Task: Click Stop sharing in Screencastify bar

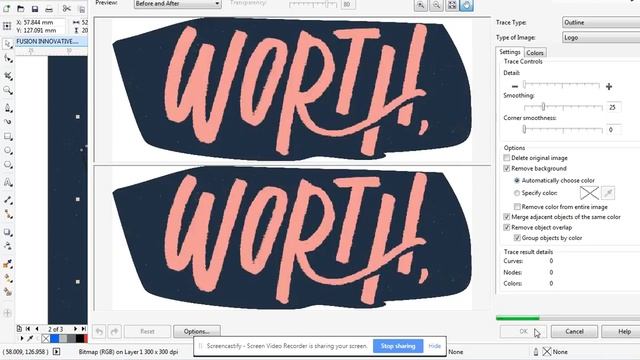Action: (398, 346)
